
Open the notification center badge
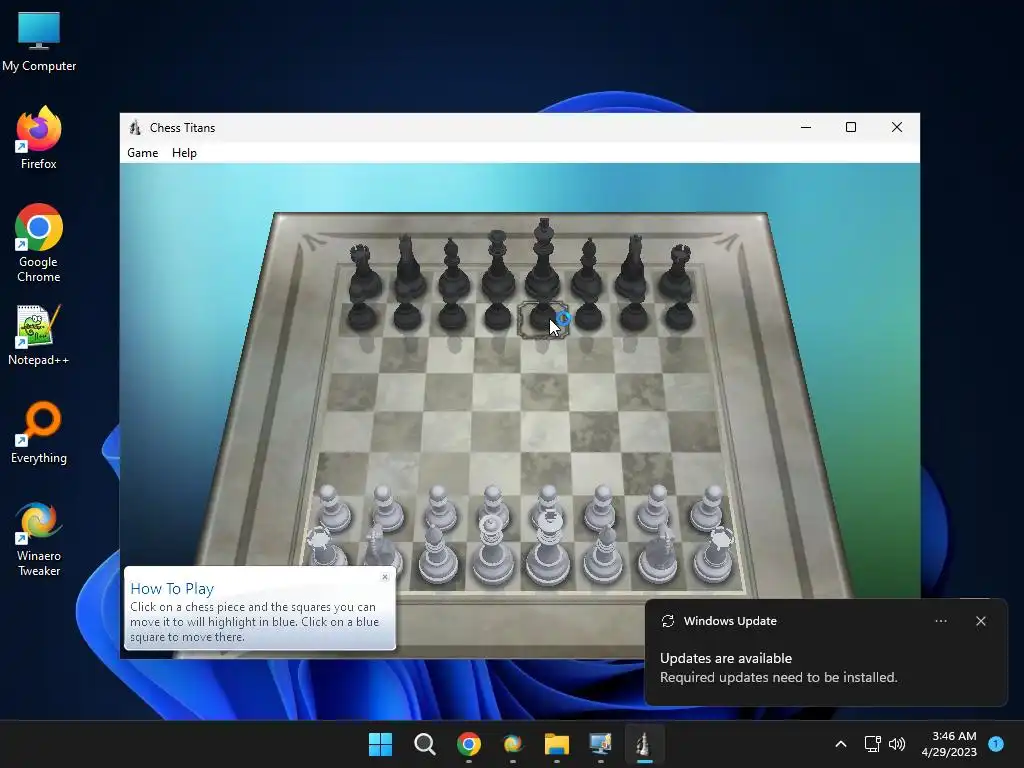[996, 744]
